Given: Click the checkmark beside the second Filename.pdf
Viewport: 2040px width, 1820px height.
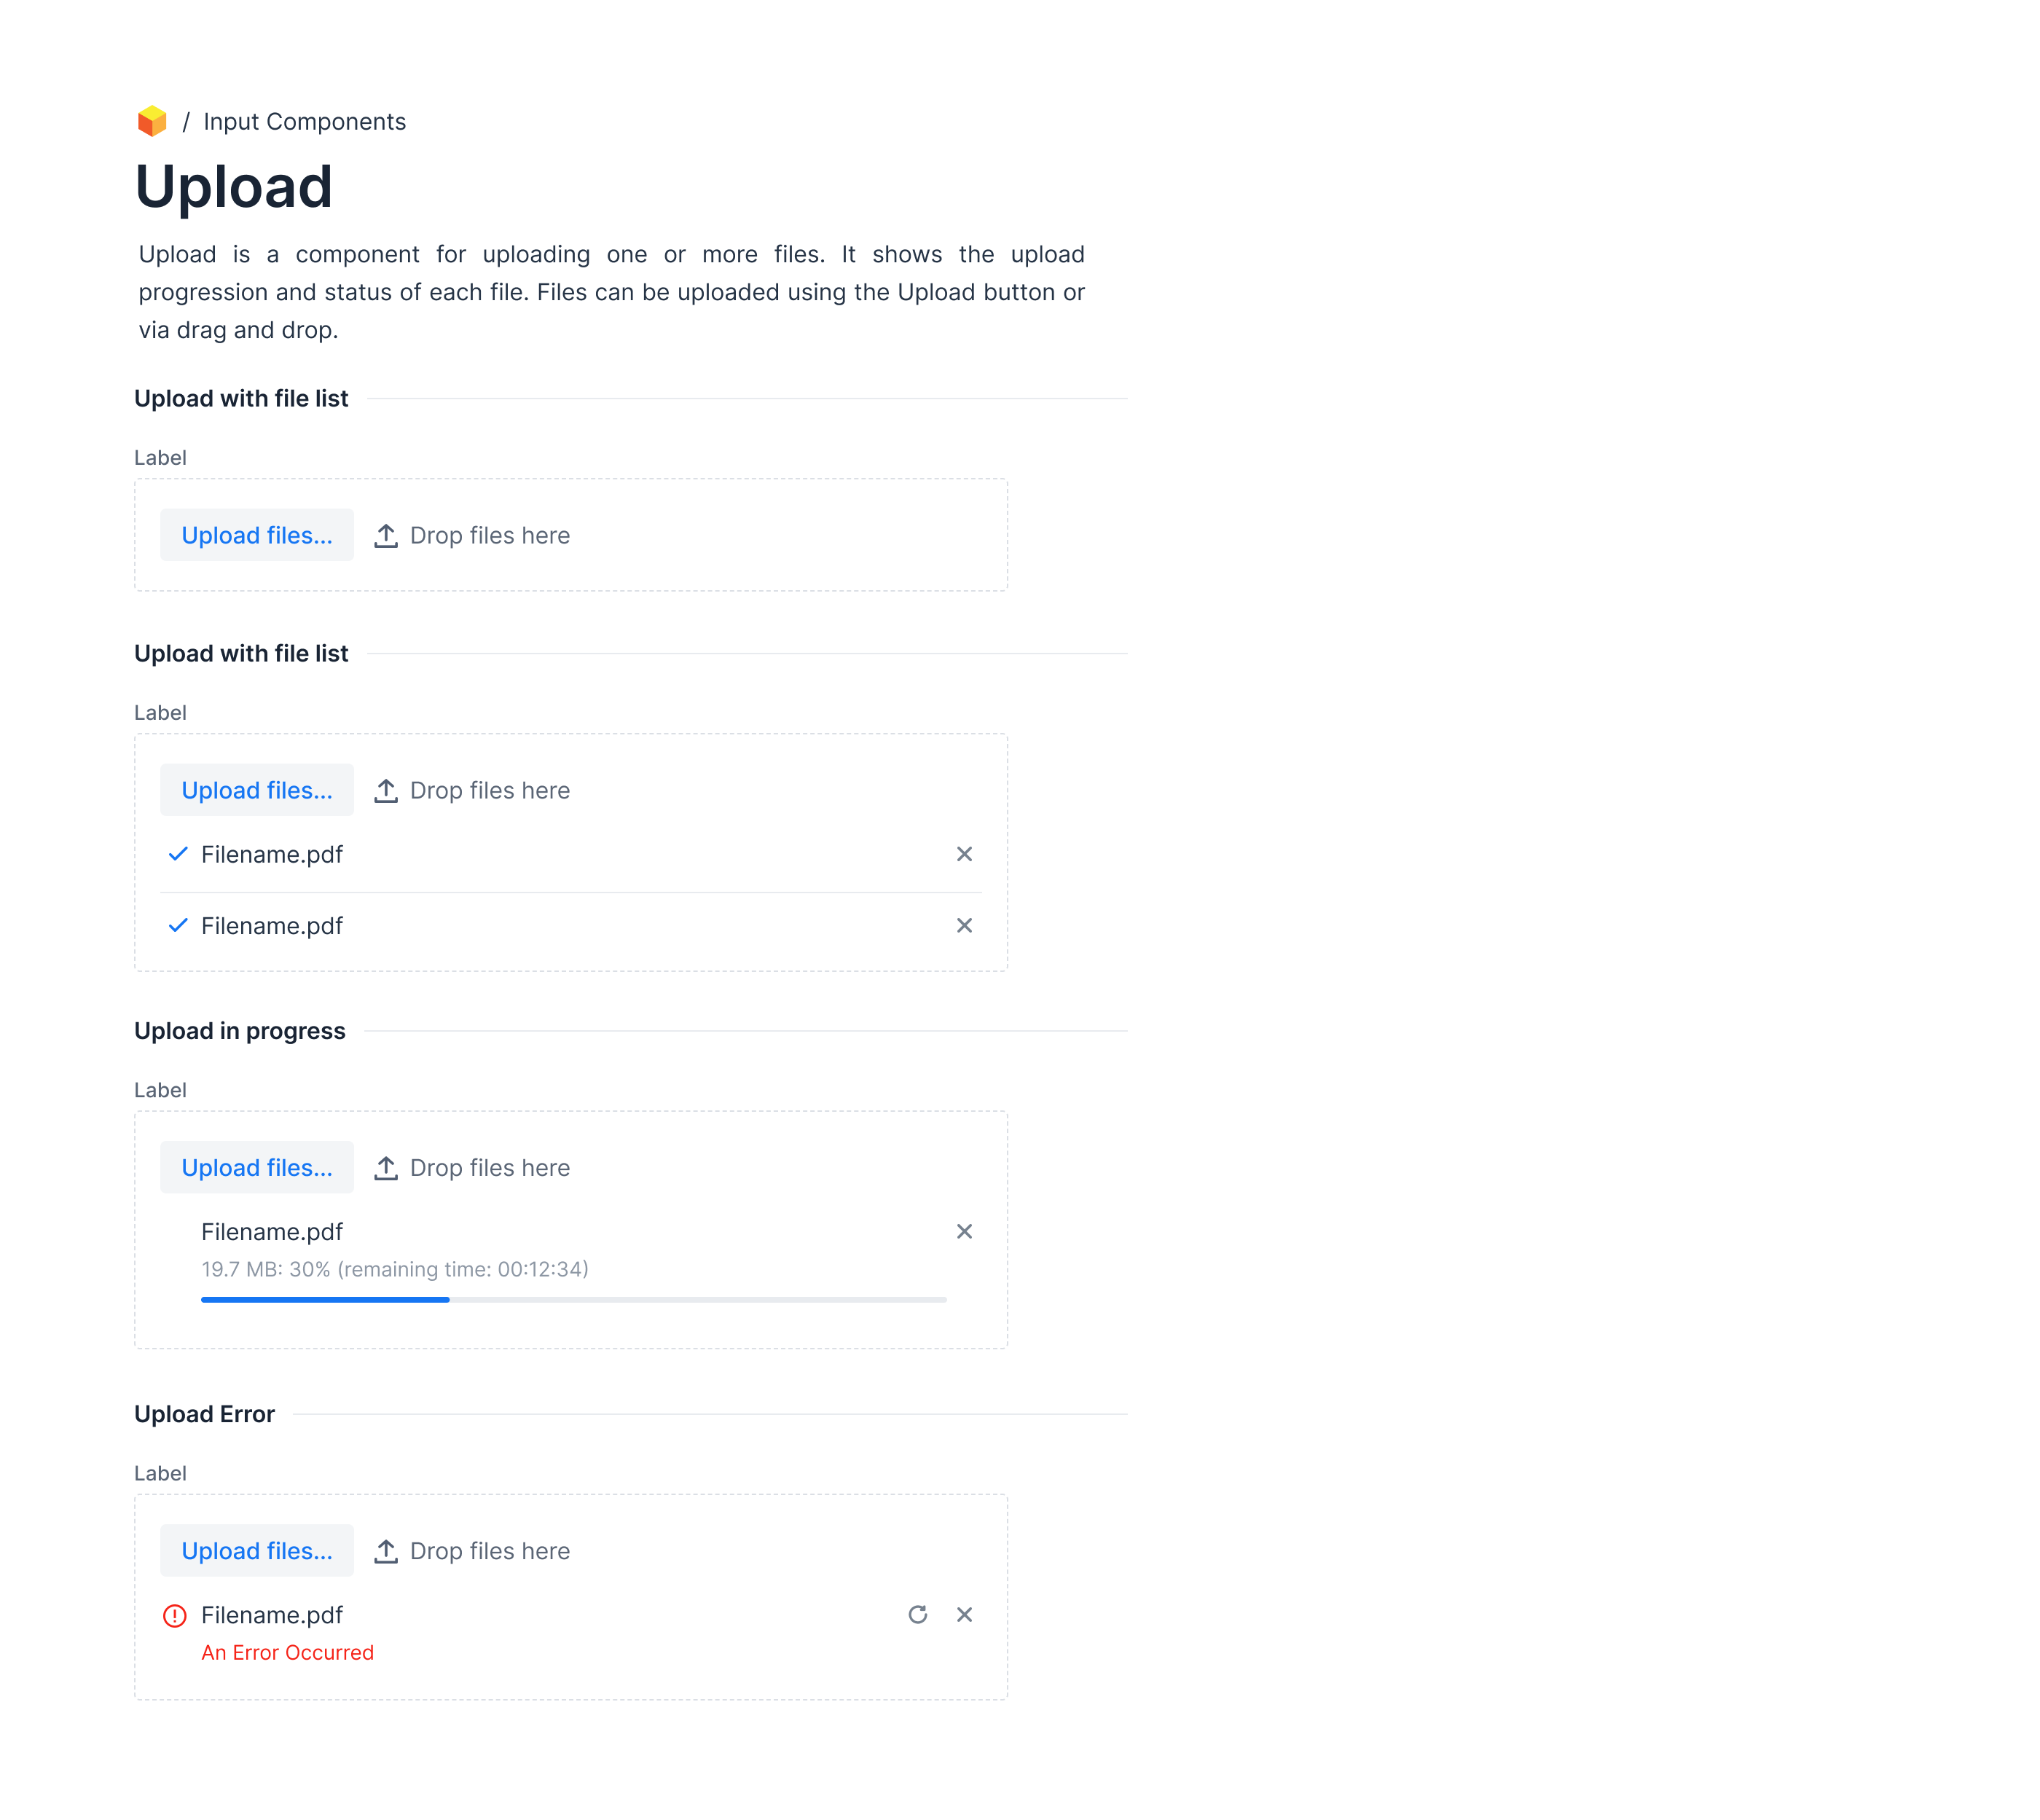Looking at the screenshot, I should pyautogui.click(x=178, y=925).
